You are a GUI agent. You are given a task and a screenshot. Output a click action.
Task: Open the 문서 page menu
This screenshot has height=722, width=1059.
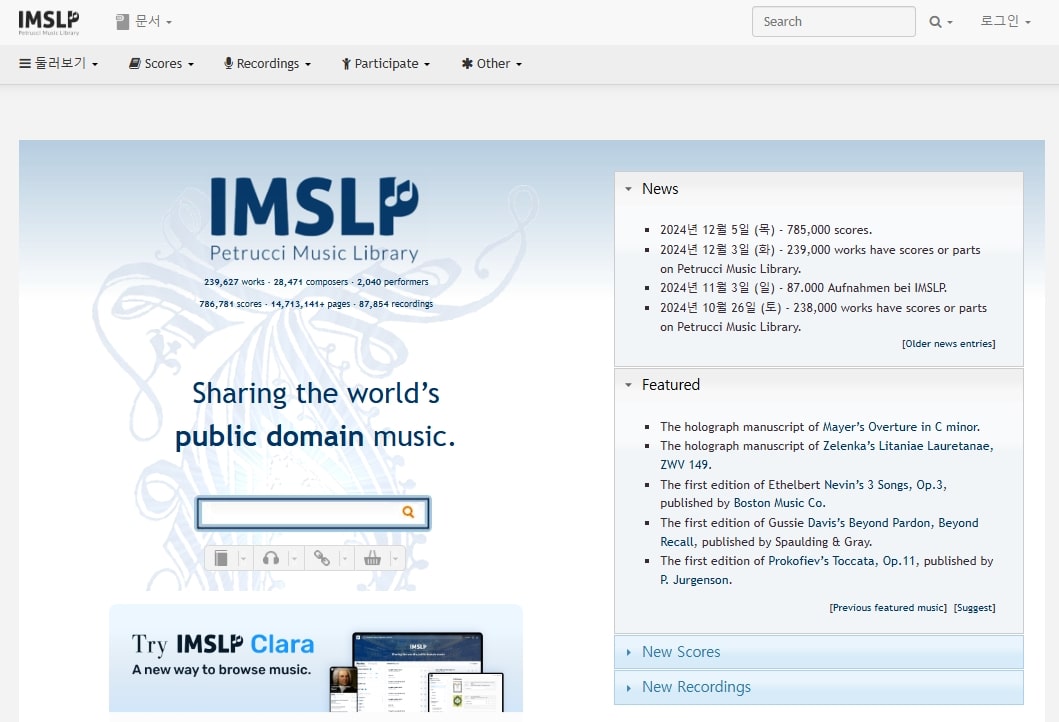pyautogui.click(x=144, y=22)
